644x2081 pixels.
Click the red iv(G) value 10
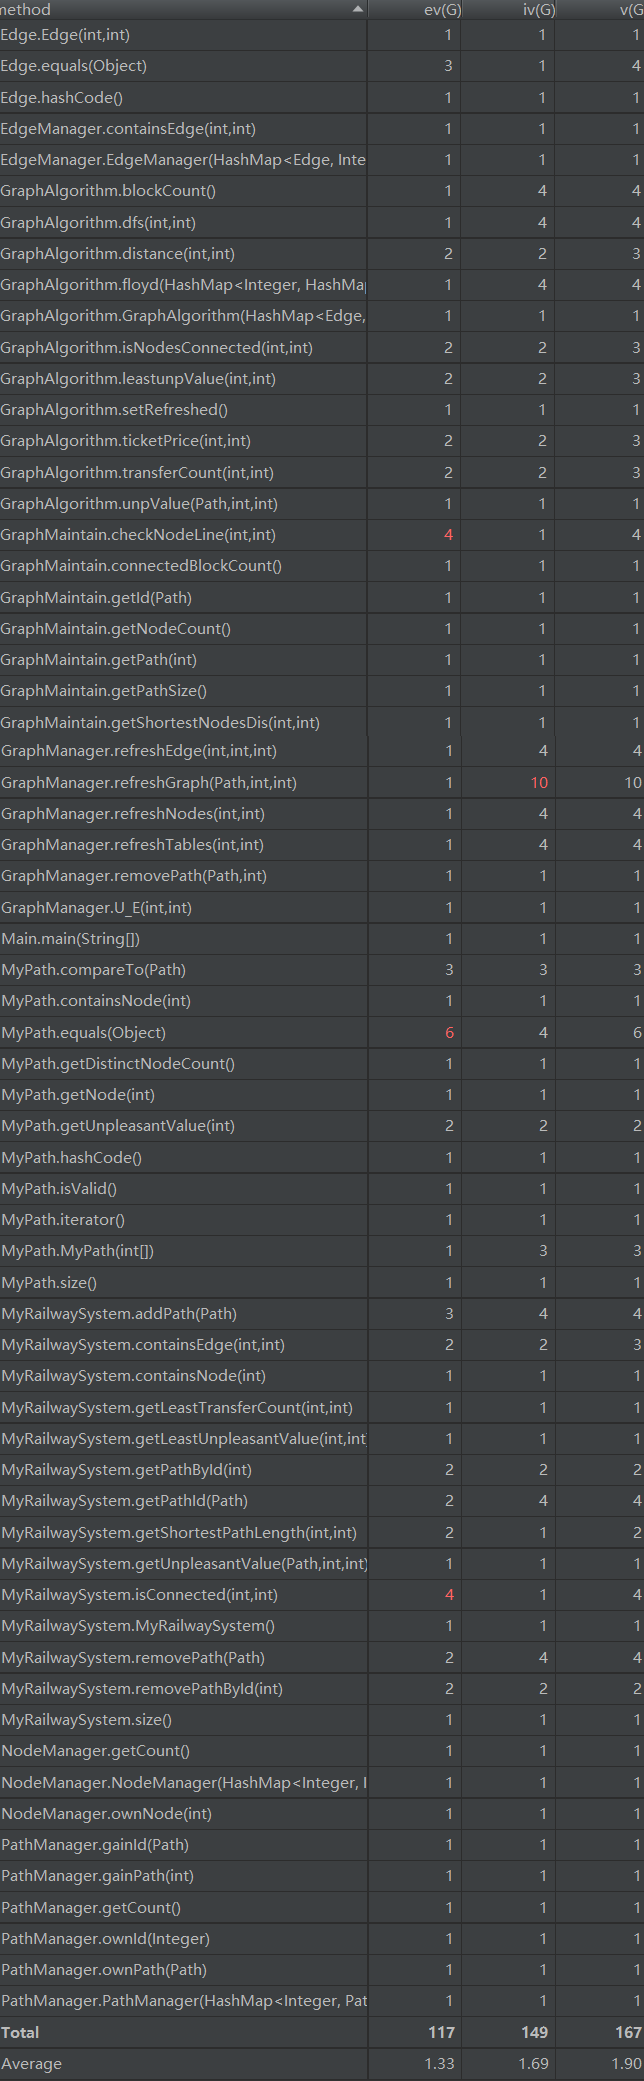(539, 783)
